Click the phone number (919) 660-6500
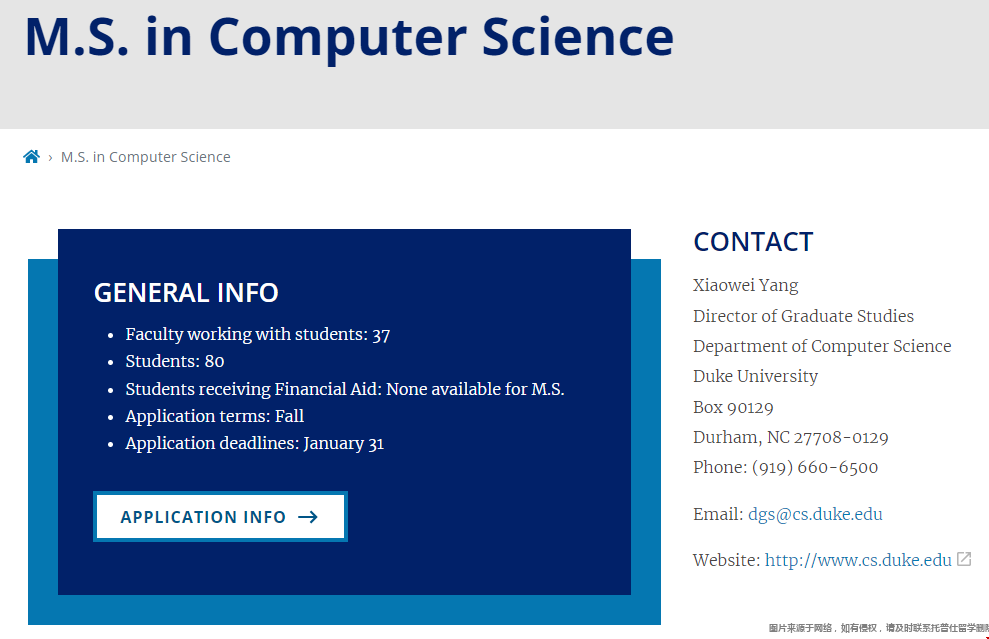The width and height of the screenshot is (989, 639). 815,467
